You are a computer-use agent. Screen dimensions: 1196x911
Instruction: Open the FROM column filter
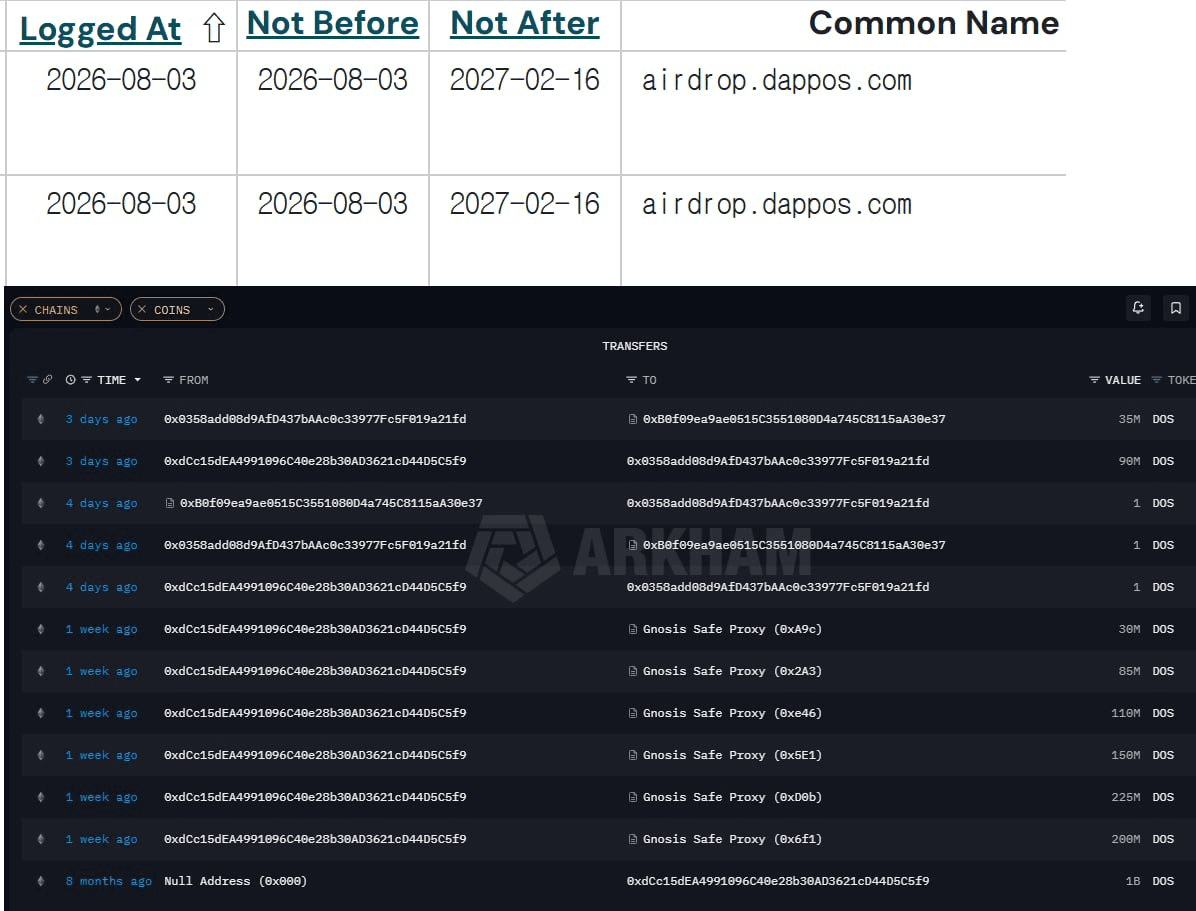click(x=168, y=379)
